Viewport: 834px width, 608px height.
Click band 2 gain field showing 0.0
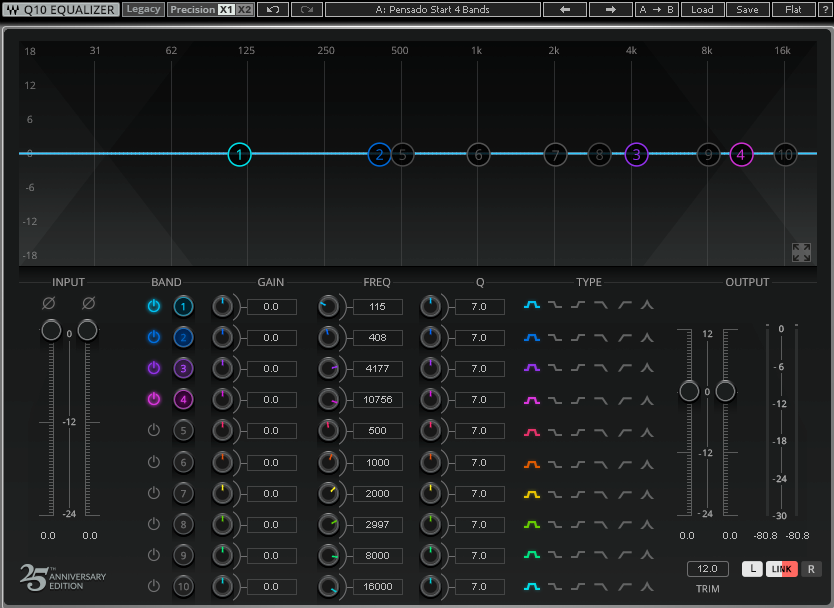(x=271, y=338)
